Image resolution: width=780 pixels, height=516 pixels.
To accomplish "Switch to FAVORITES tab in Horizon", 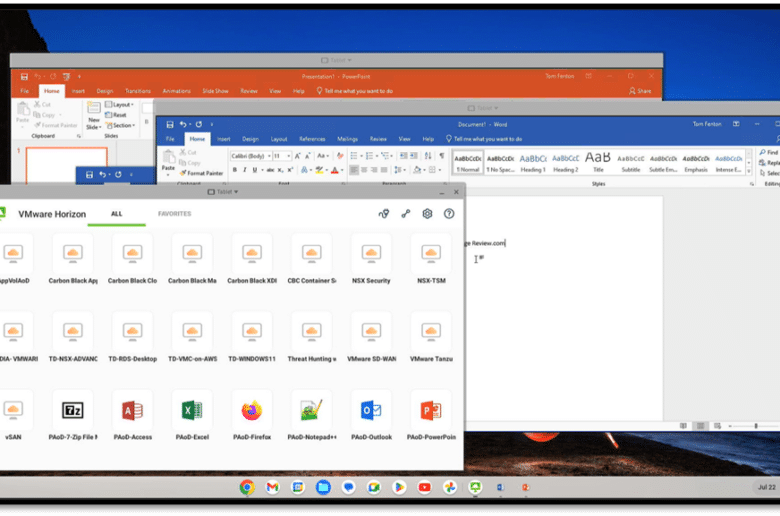I will pyautogui.click(x=175, y=213).
